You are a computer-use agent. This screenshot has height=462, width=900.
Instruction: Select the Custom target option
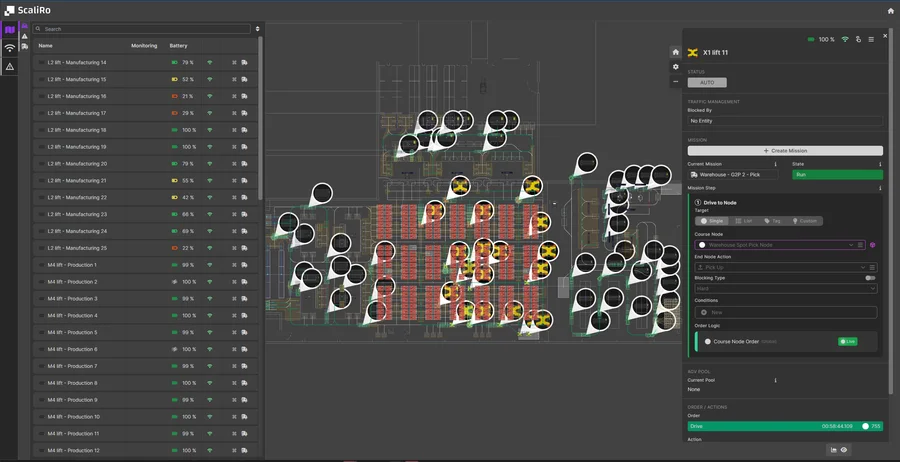click(805, 221)
